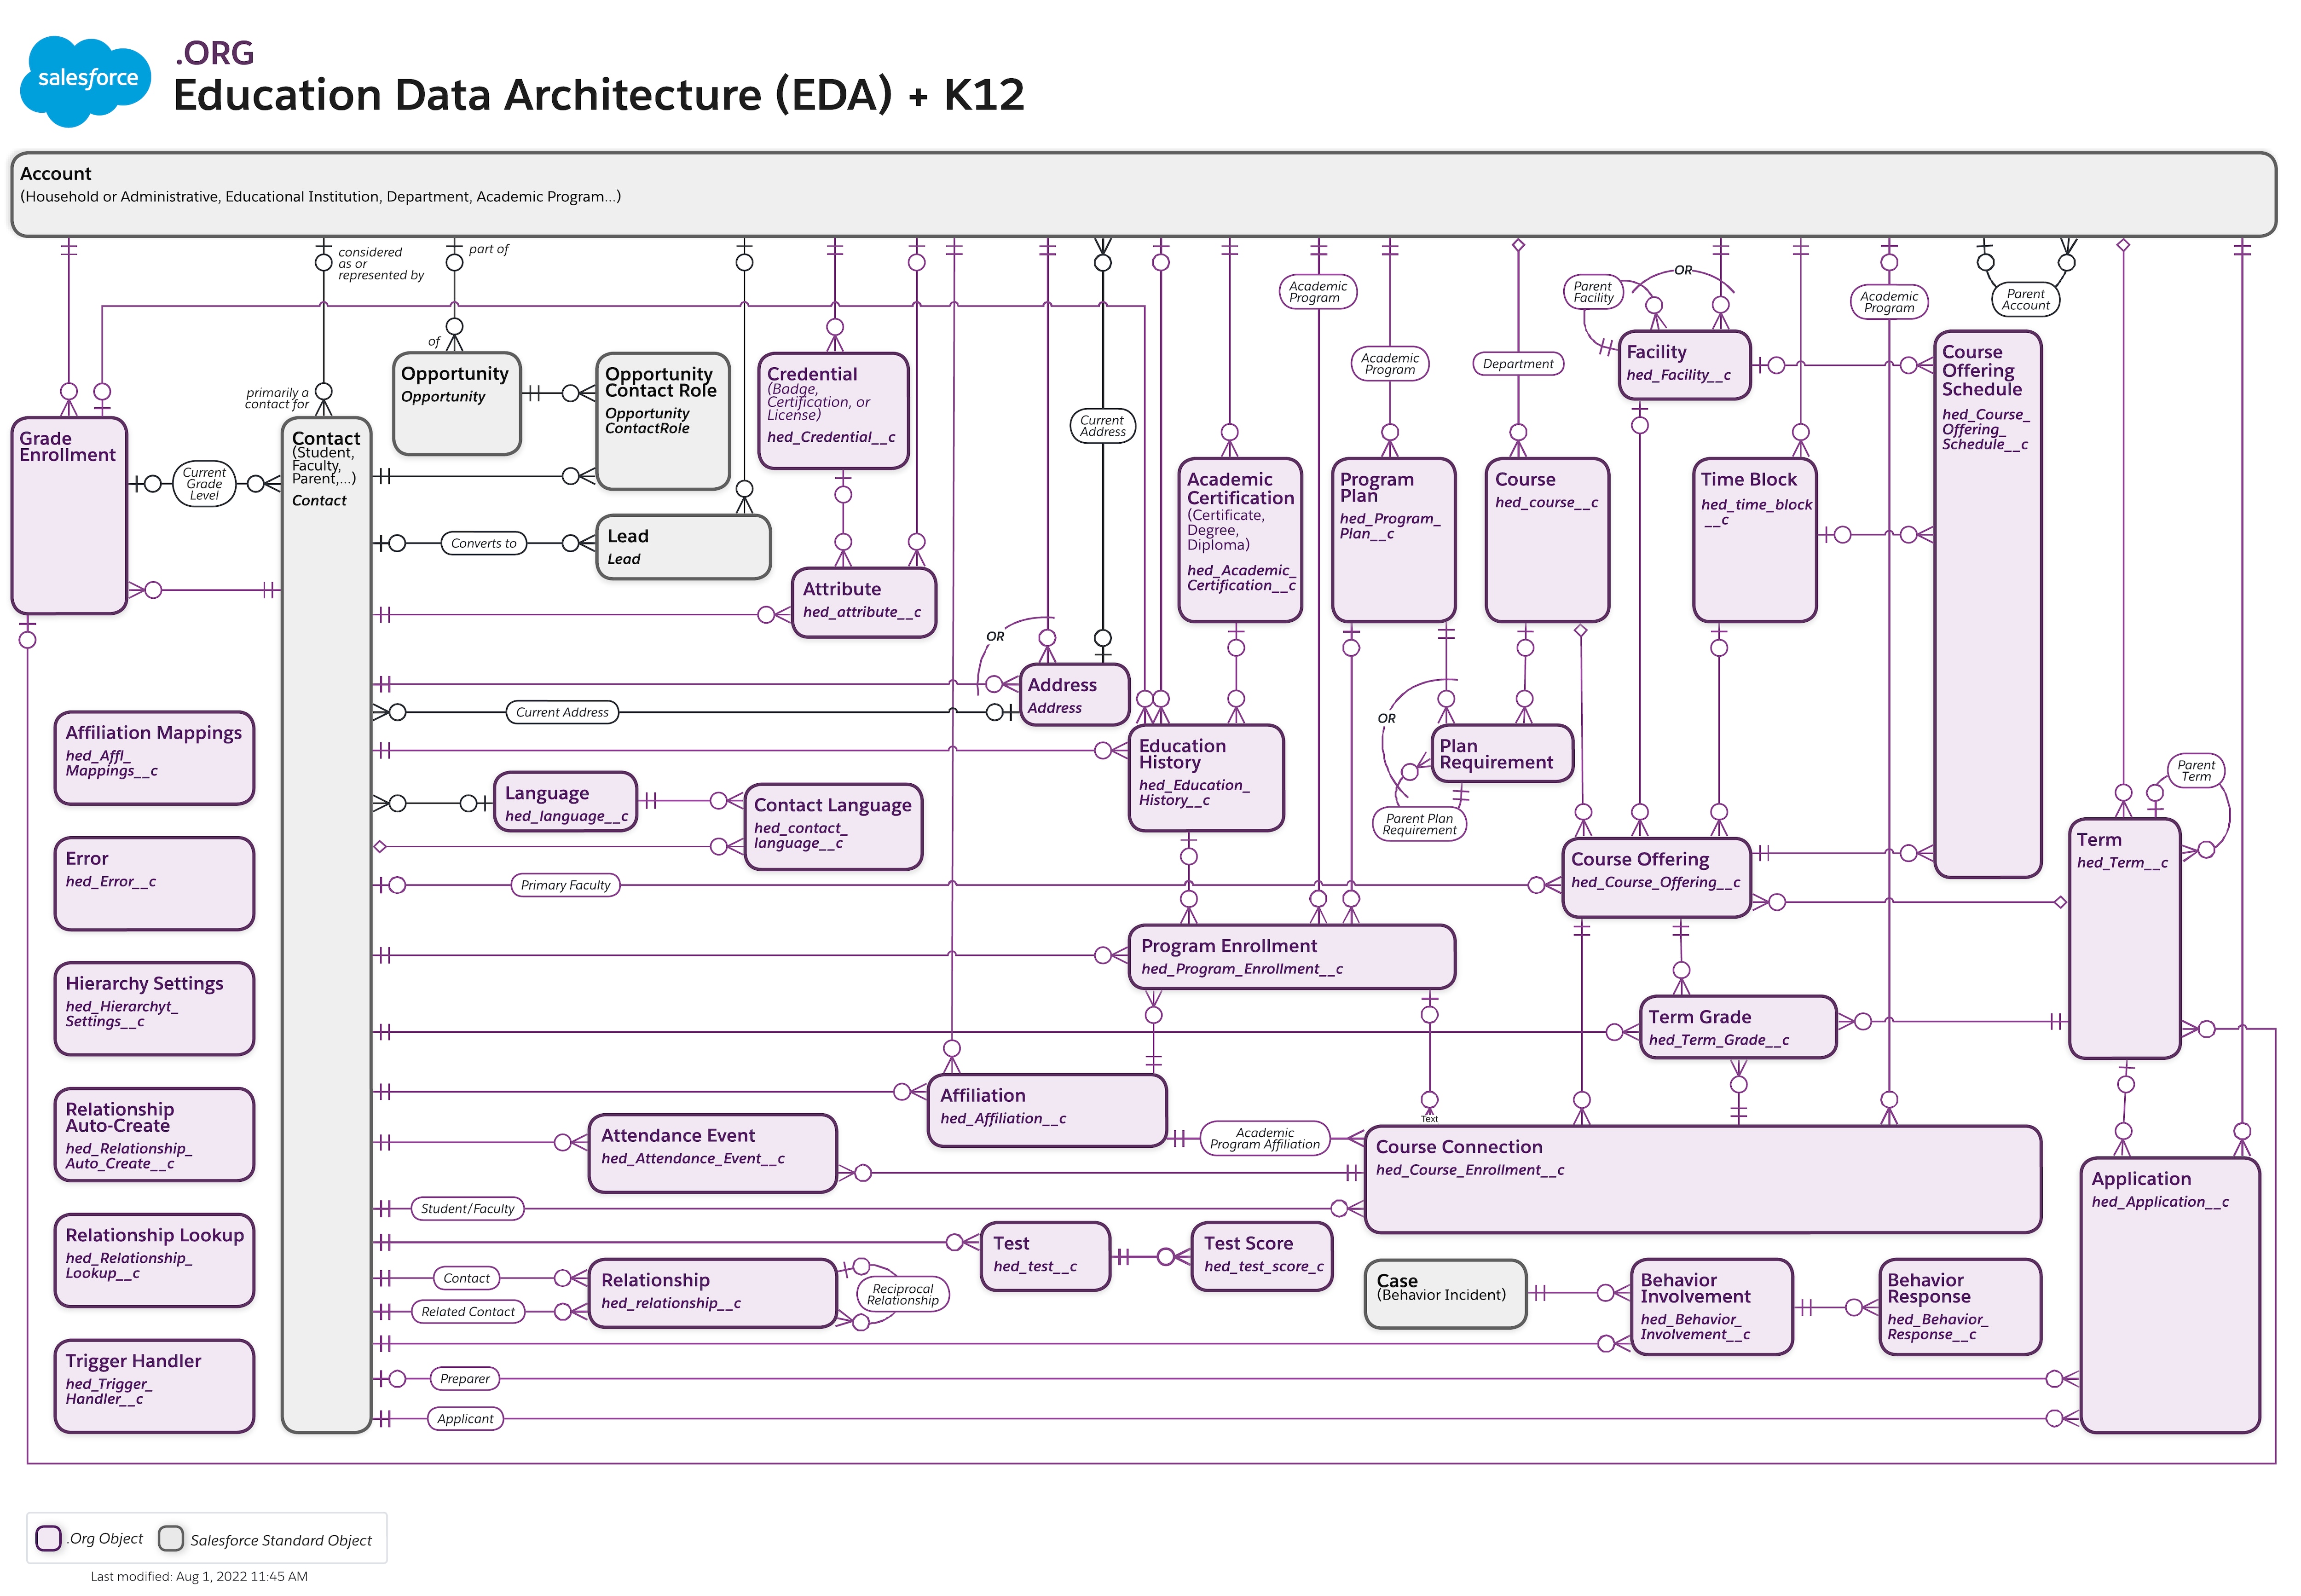Click the Primary Faculty relationship label
Screen dimensions: 2301x1596
[565, 885]
